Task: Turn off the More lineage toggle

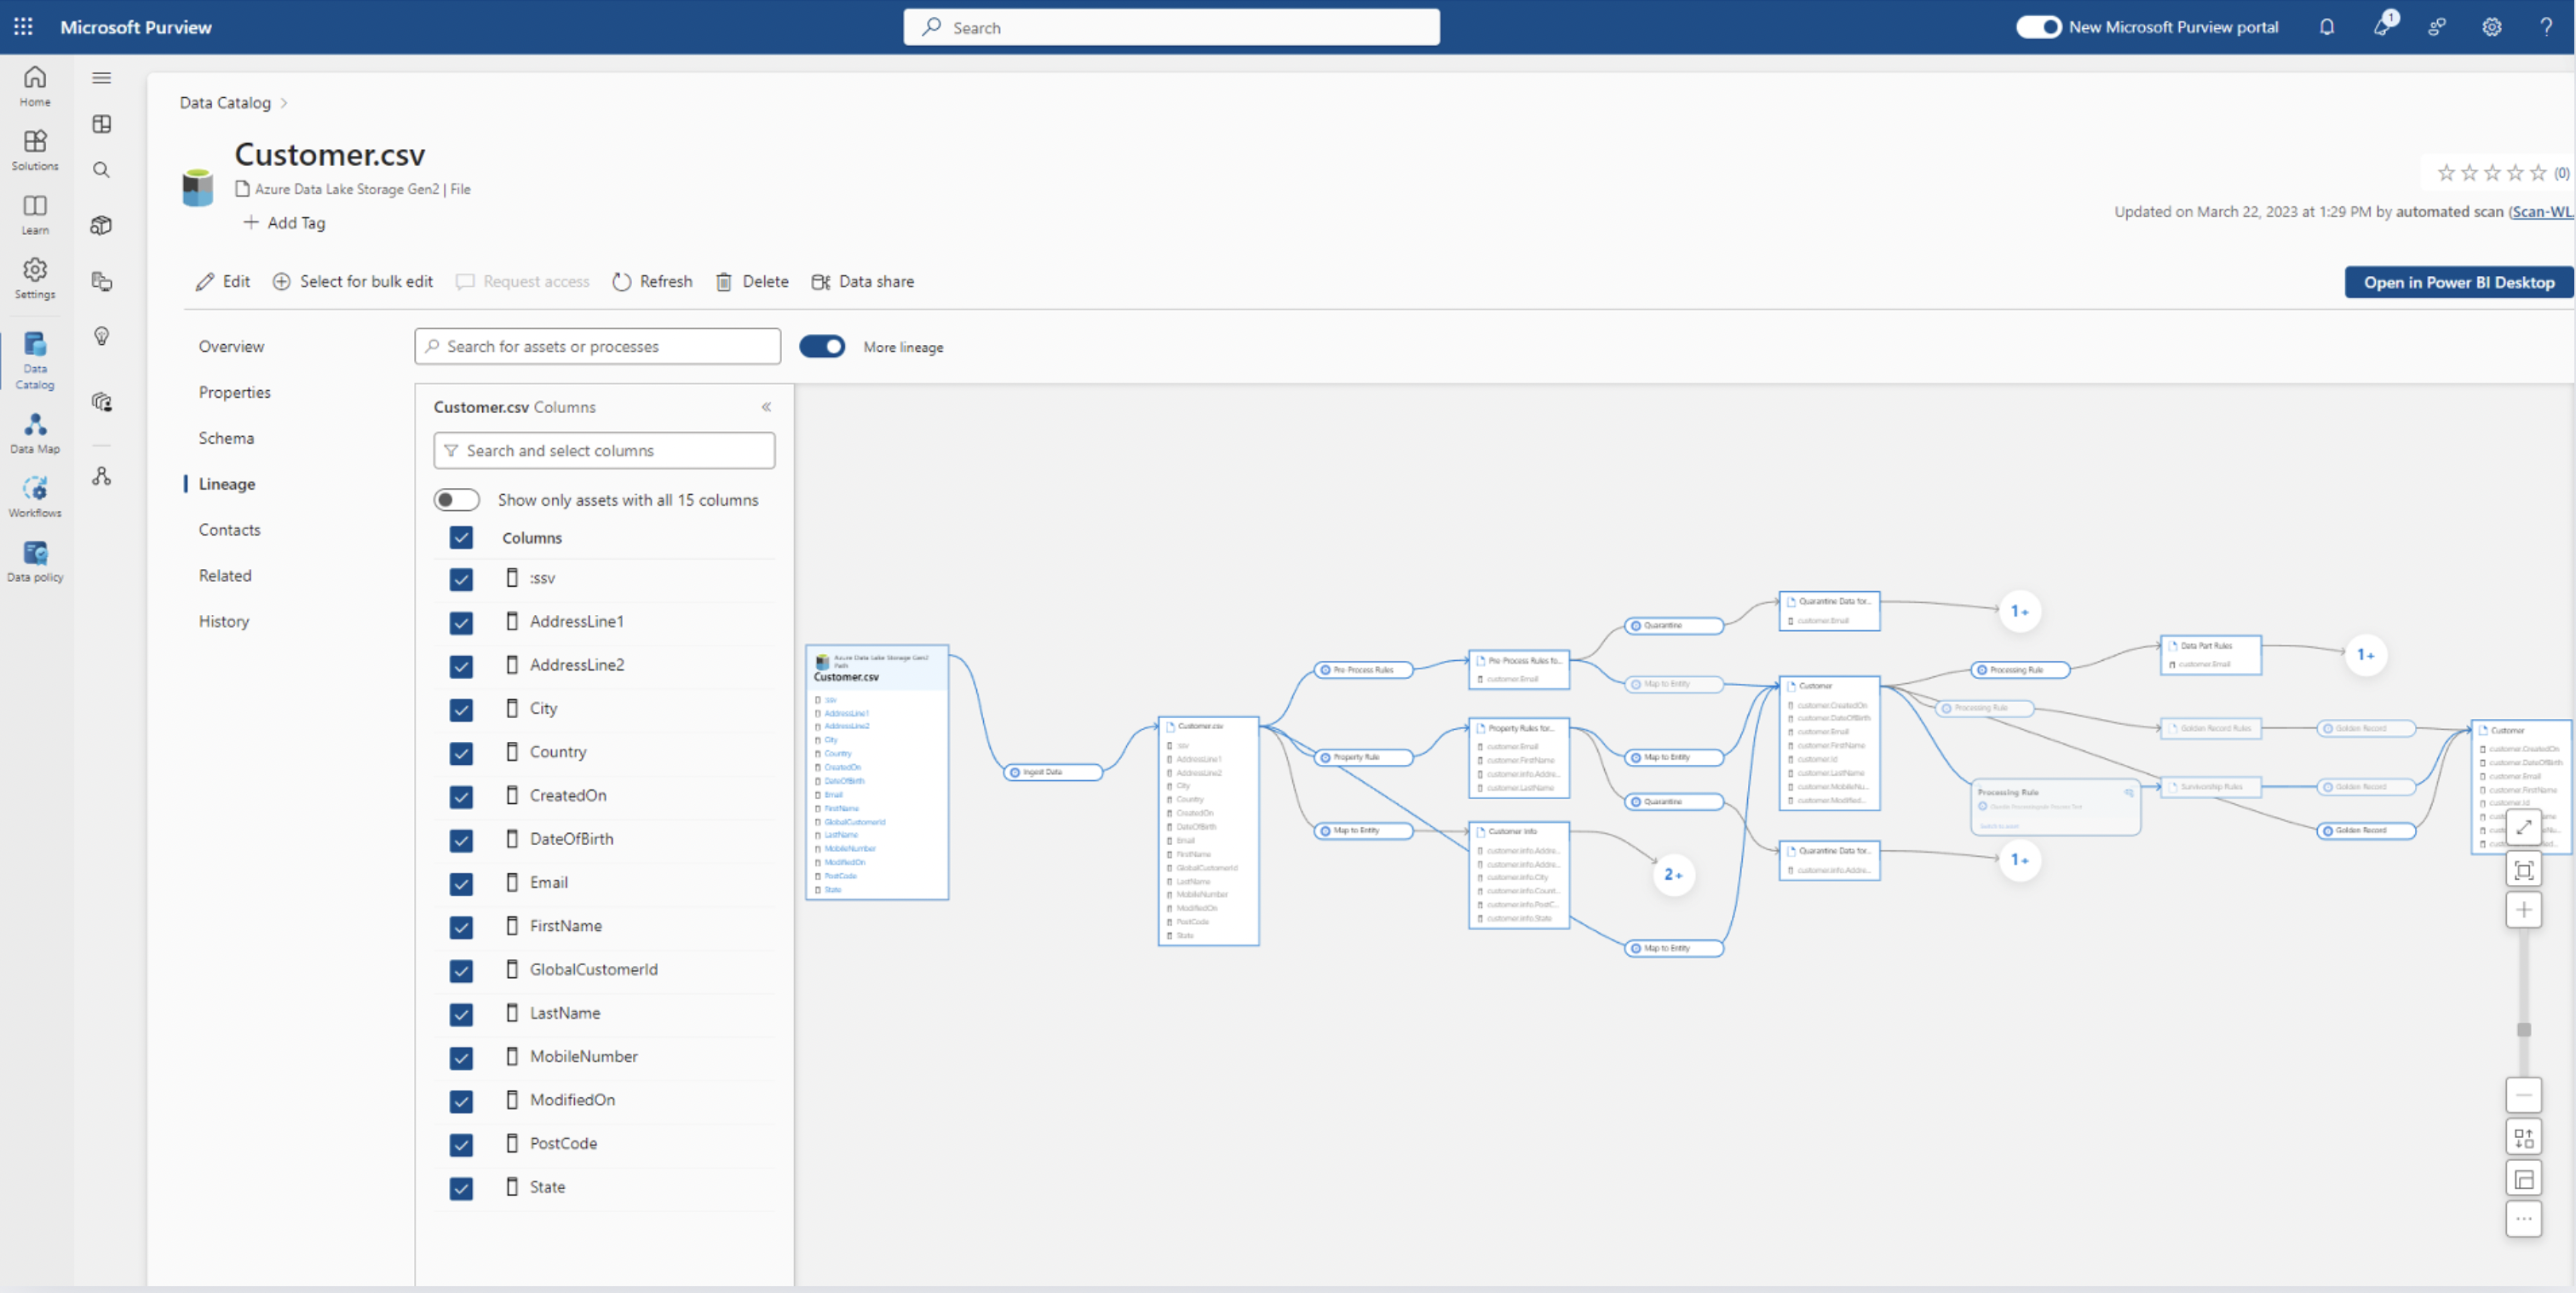Action: point(822,346)
